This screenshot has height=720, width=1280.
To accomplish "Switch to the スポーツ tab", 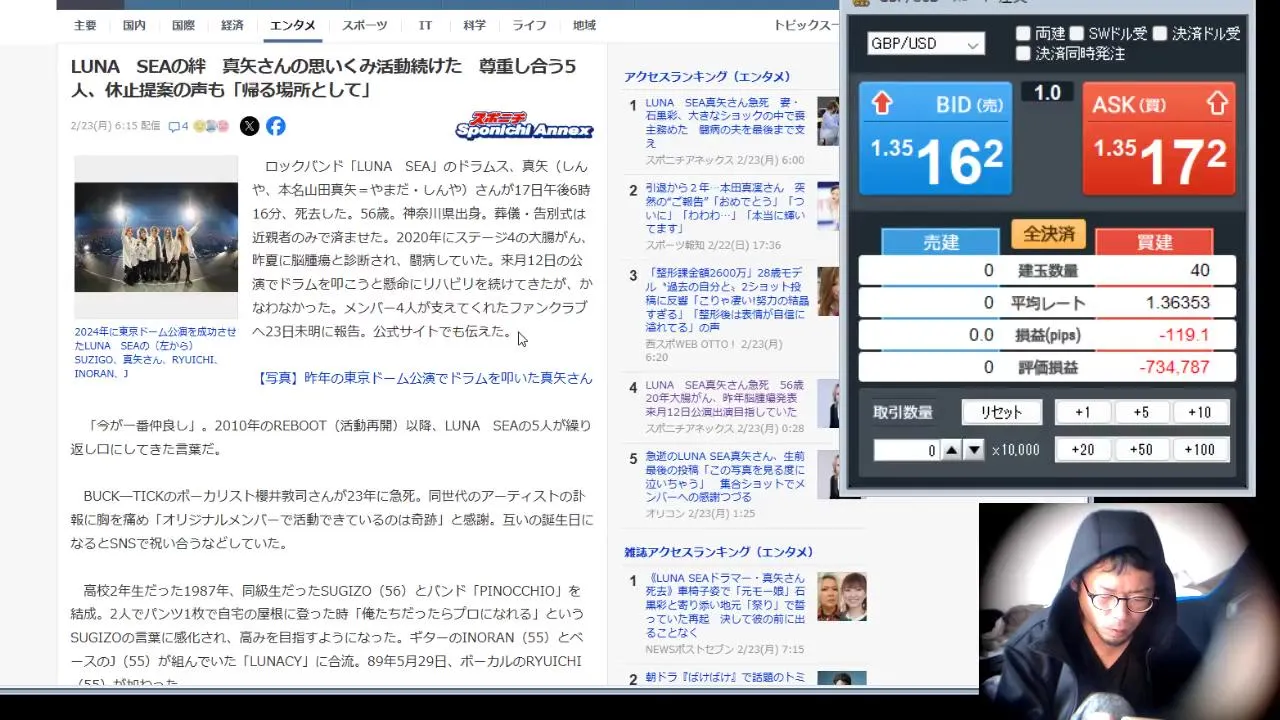I will pos(365,25).
